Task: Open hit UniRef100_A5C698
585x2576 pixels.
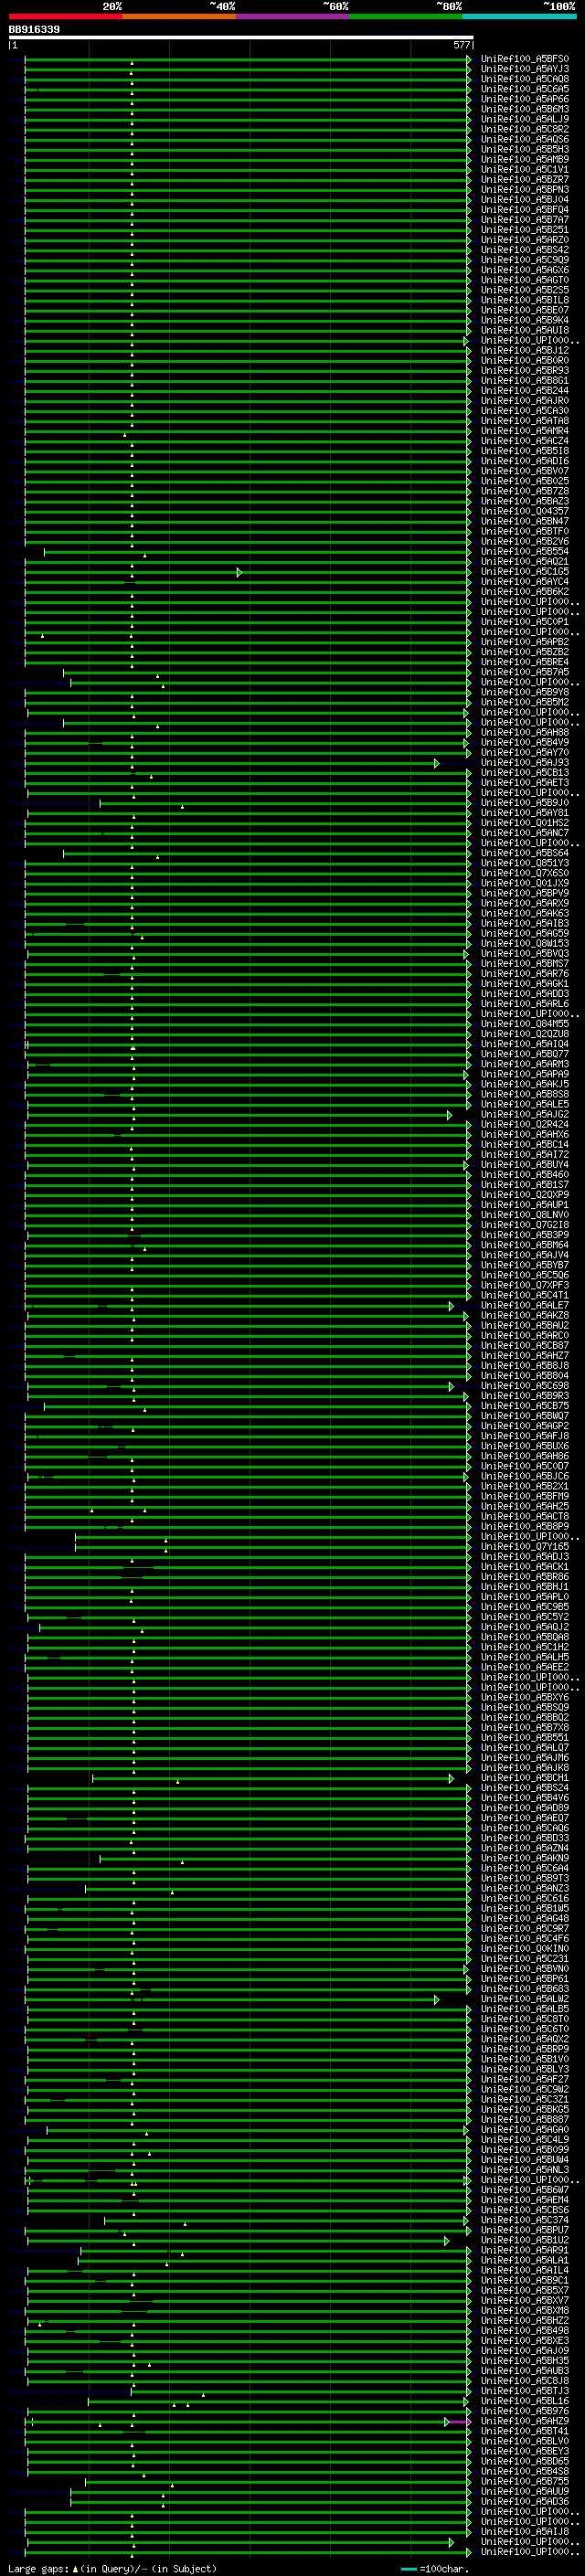Action: [525, 1386]
